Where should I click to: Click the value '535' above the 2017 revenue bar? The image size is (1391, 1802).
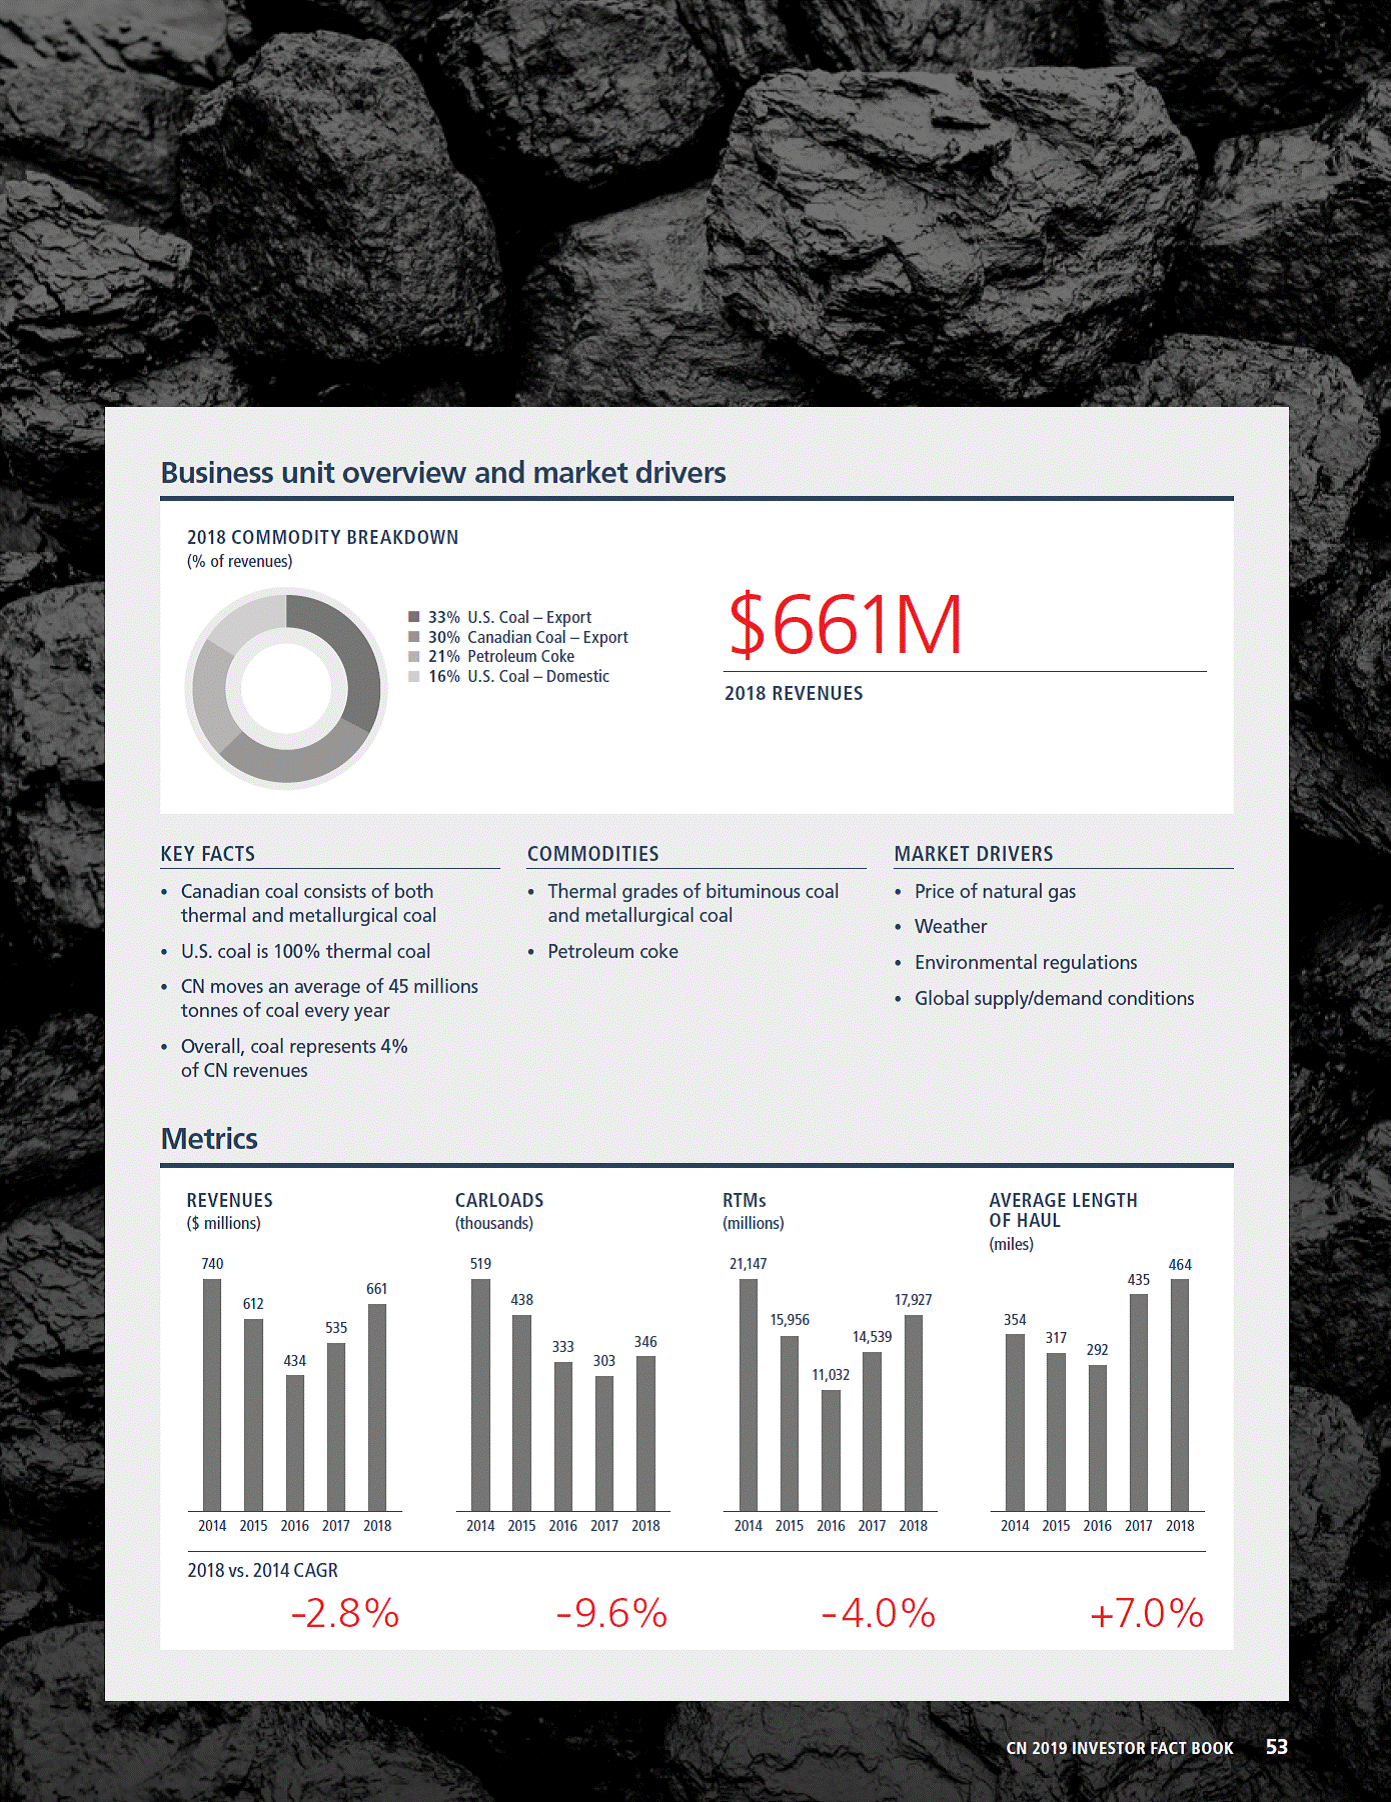336,1328
